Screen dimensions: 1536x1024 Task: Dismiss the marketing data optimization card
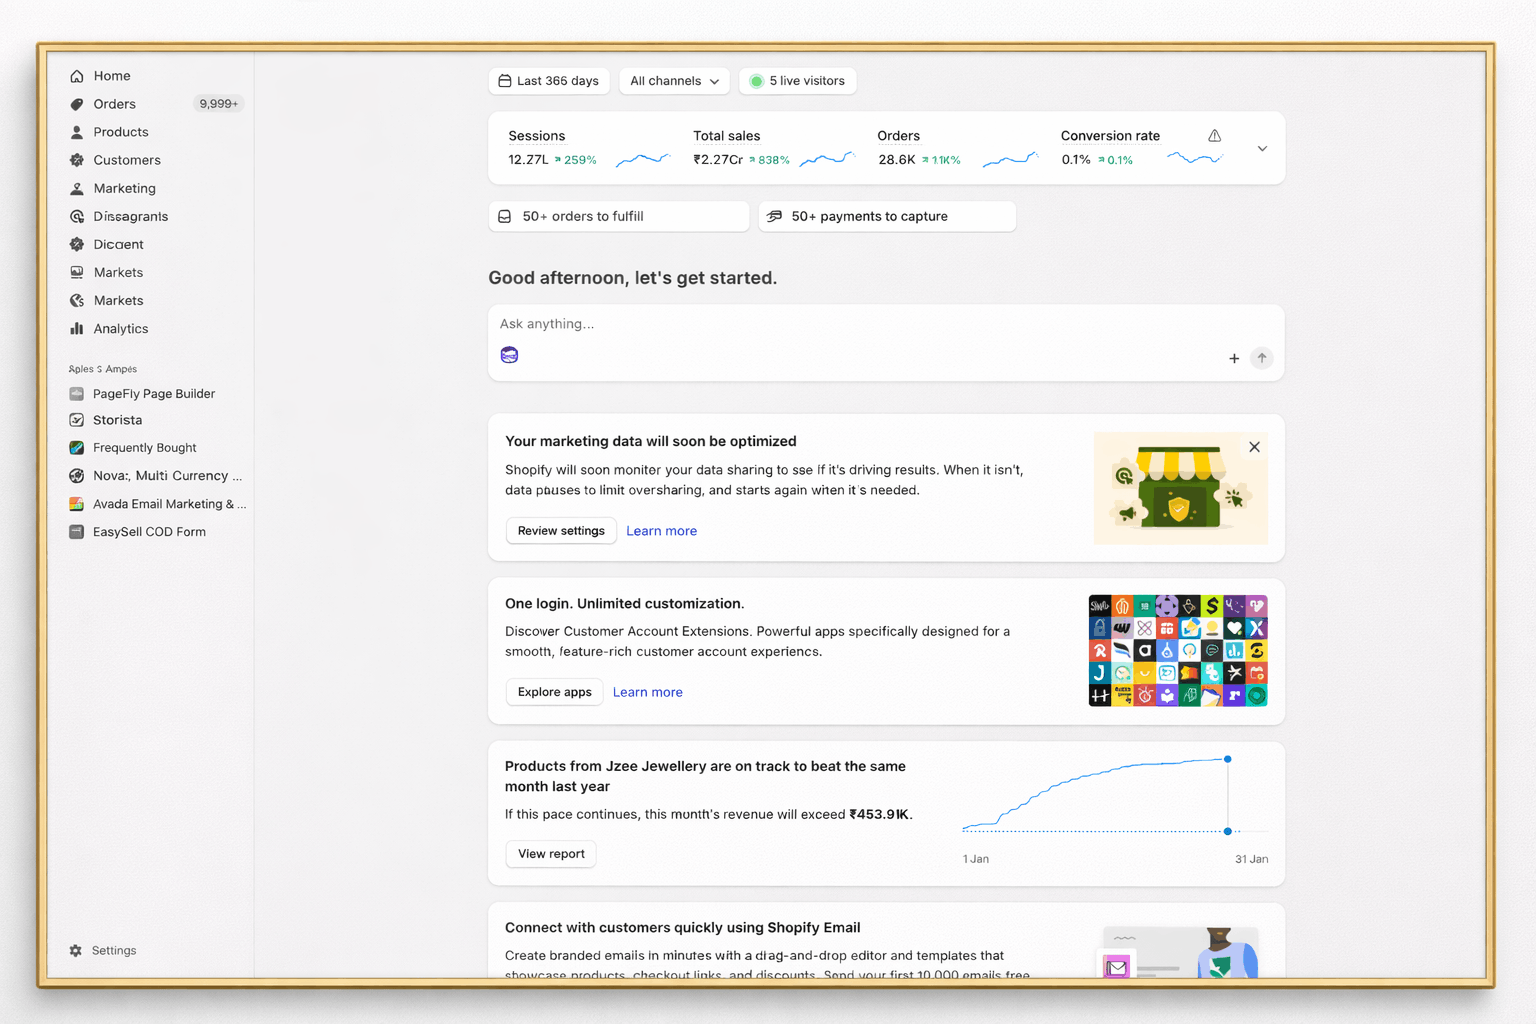(x=1254, y=447)
